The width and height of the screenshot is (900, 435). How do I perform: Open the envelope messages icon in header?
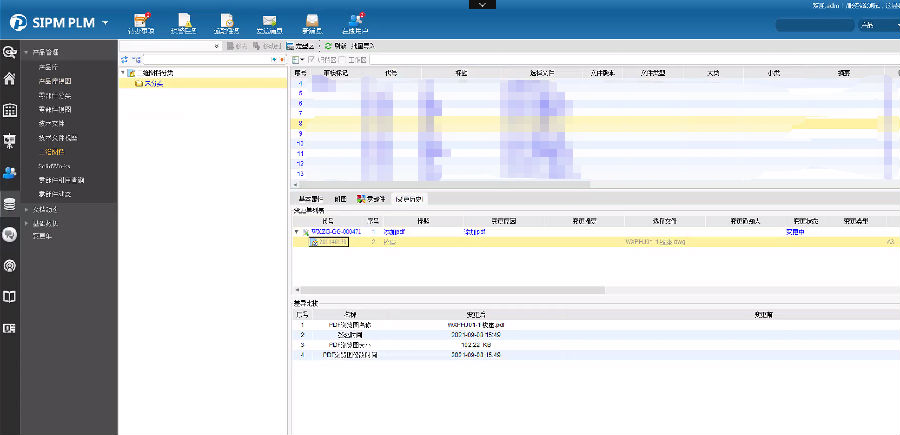pos(269,20)
